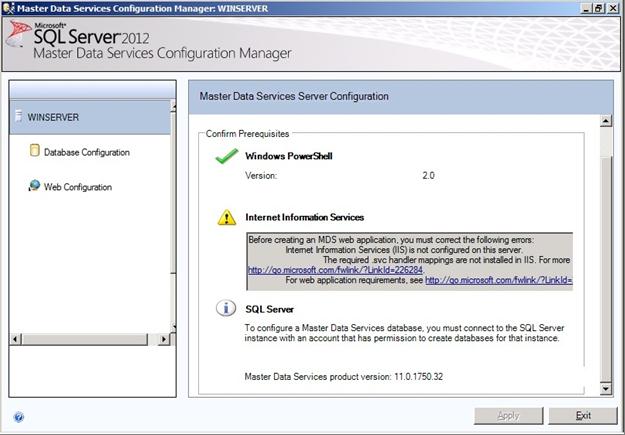Open the LinkId=226284 Microsoft link

pos(335,270)
